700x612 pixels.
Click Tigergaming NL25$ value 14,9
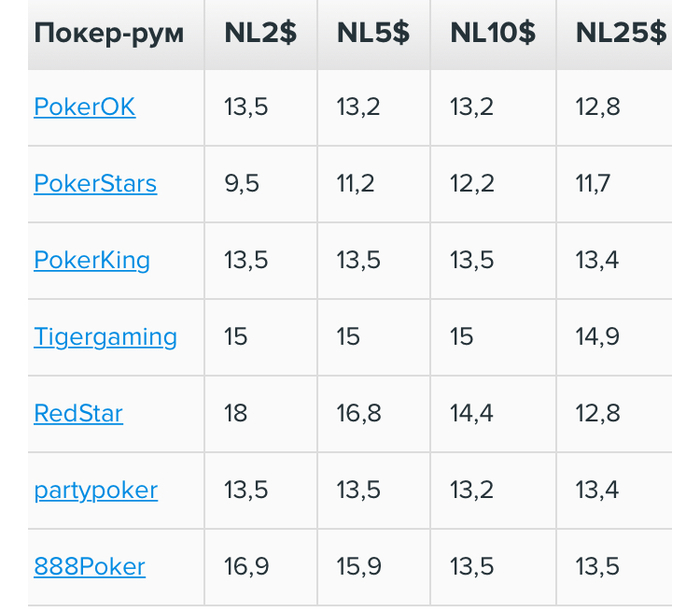tap(597, 337)
